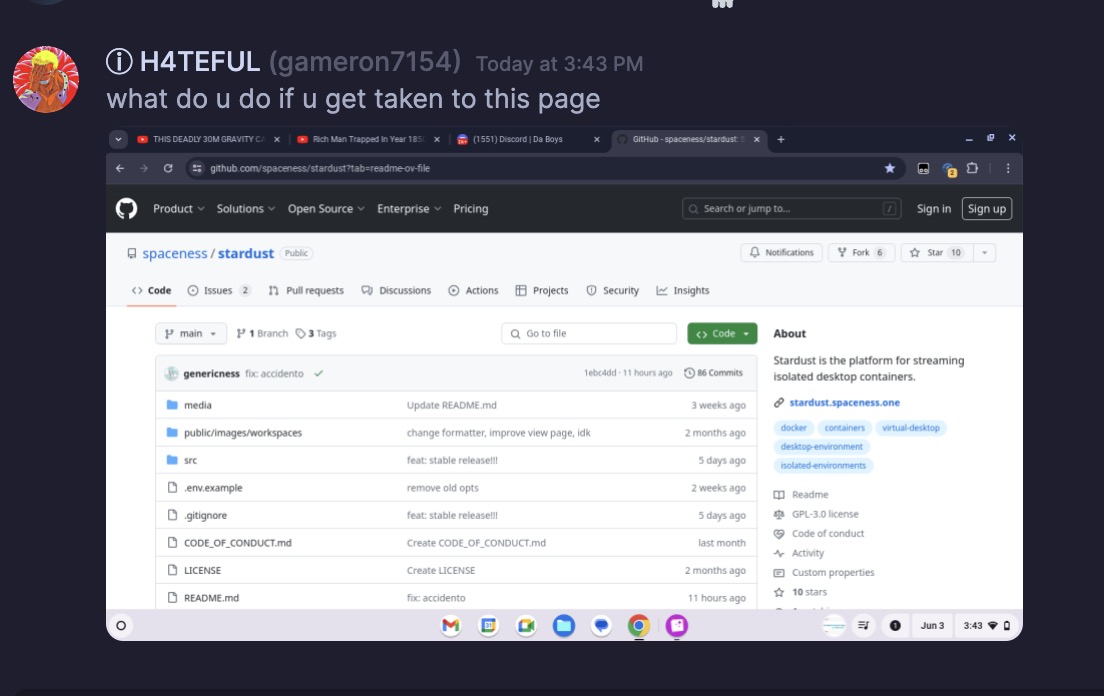The image size is (1104, 696).
Task: Select the docker topic tag
Action: coord(794,428)
